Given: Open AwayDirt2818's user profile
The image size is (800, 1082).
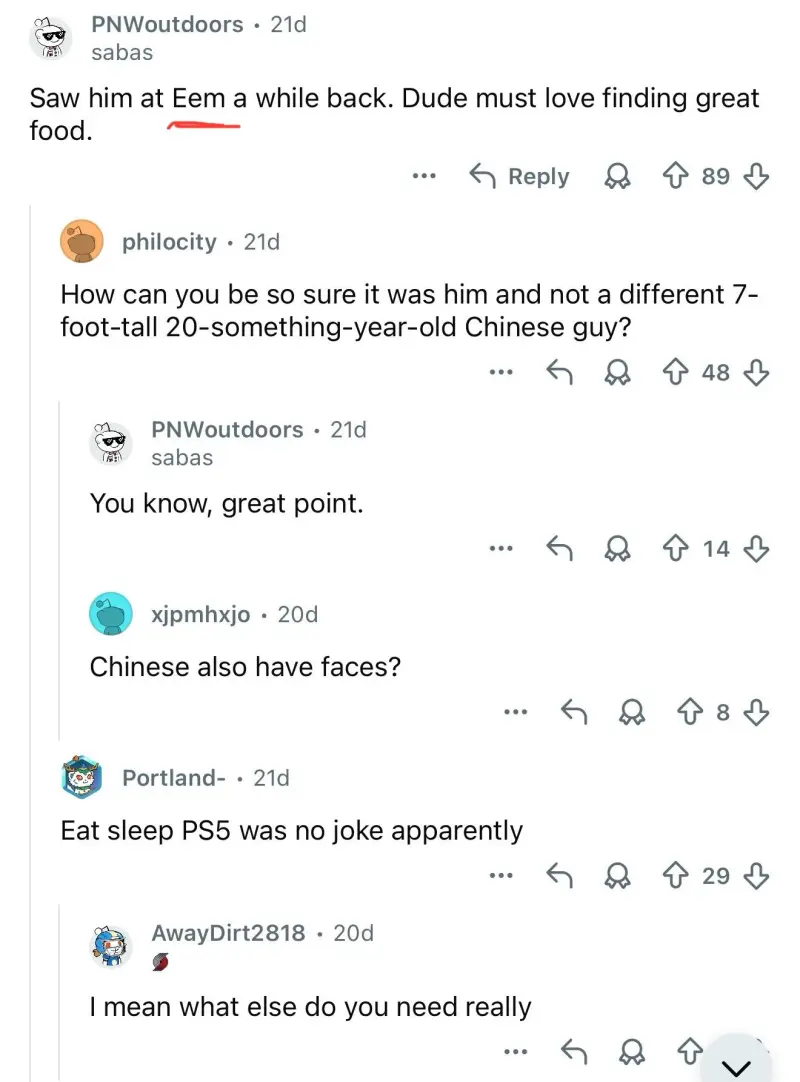Looking at the screenshot, I should point(228,933).
